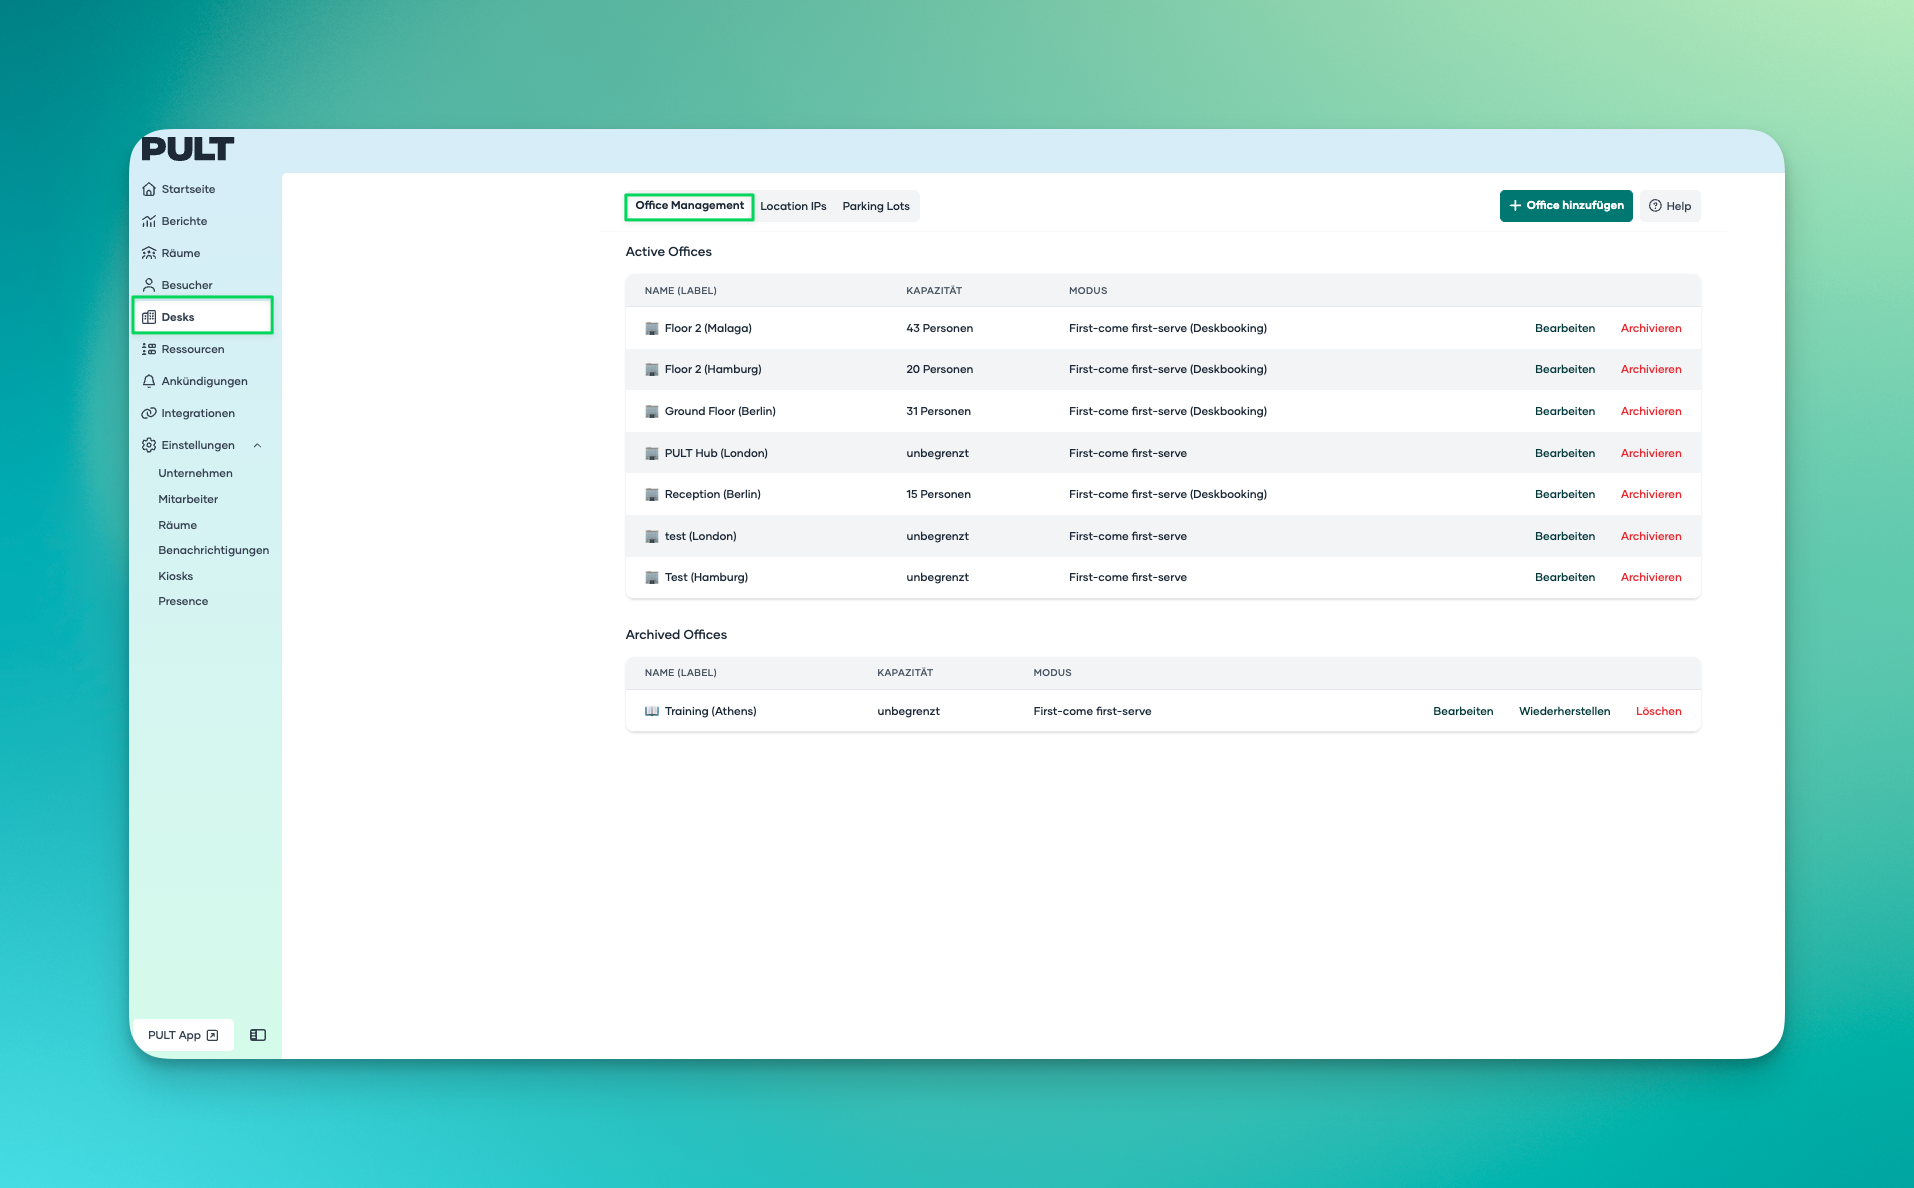Archive Reception (Berlin) office
The image size is (1914, 1188).
(1651, 494)
